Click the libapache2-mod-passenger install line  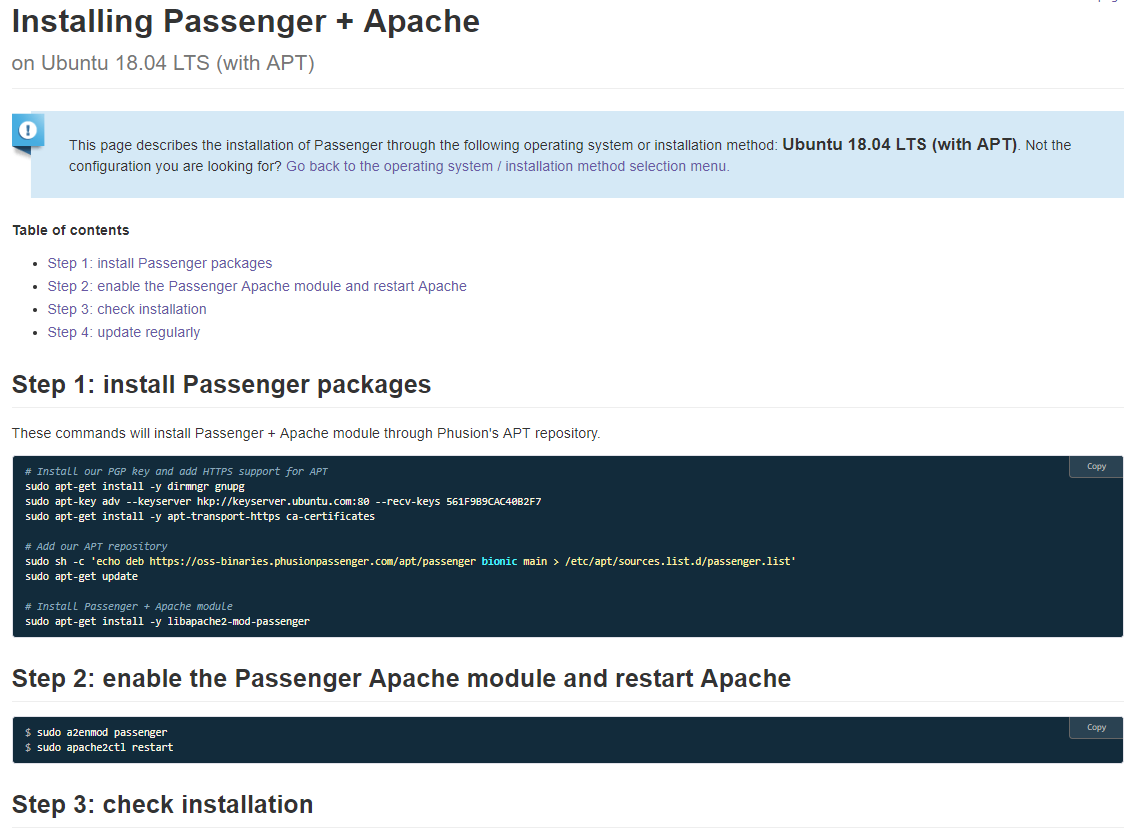[x=168, y=622]
